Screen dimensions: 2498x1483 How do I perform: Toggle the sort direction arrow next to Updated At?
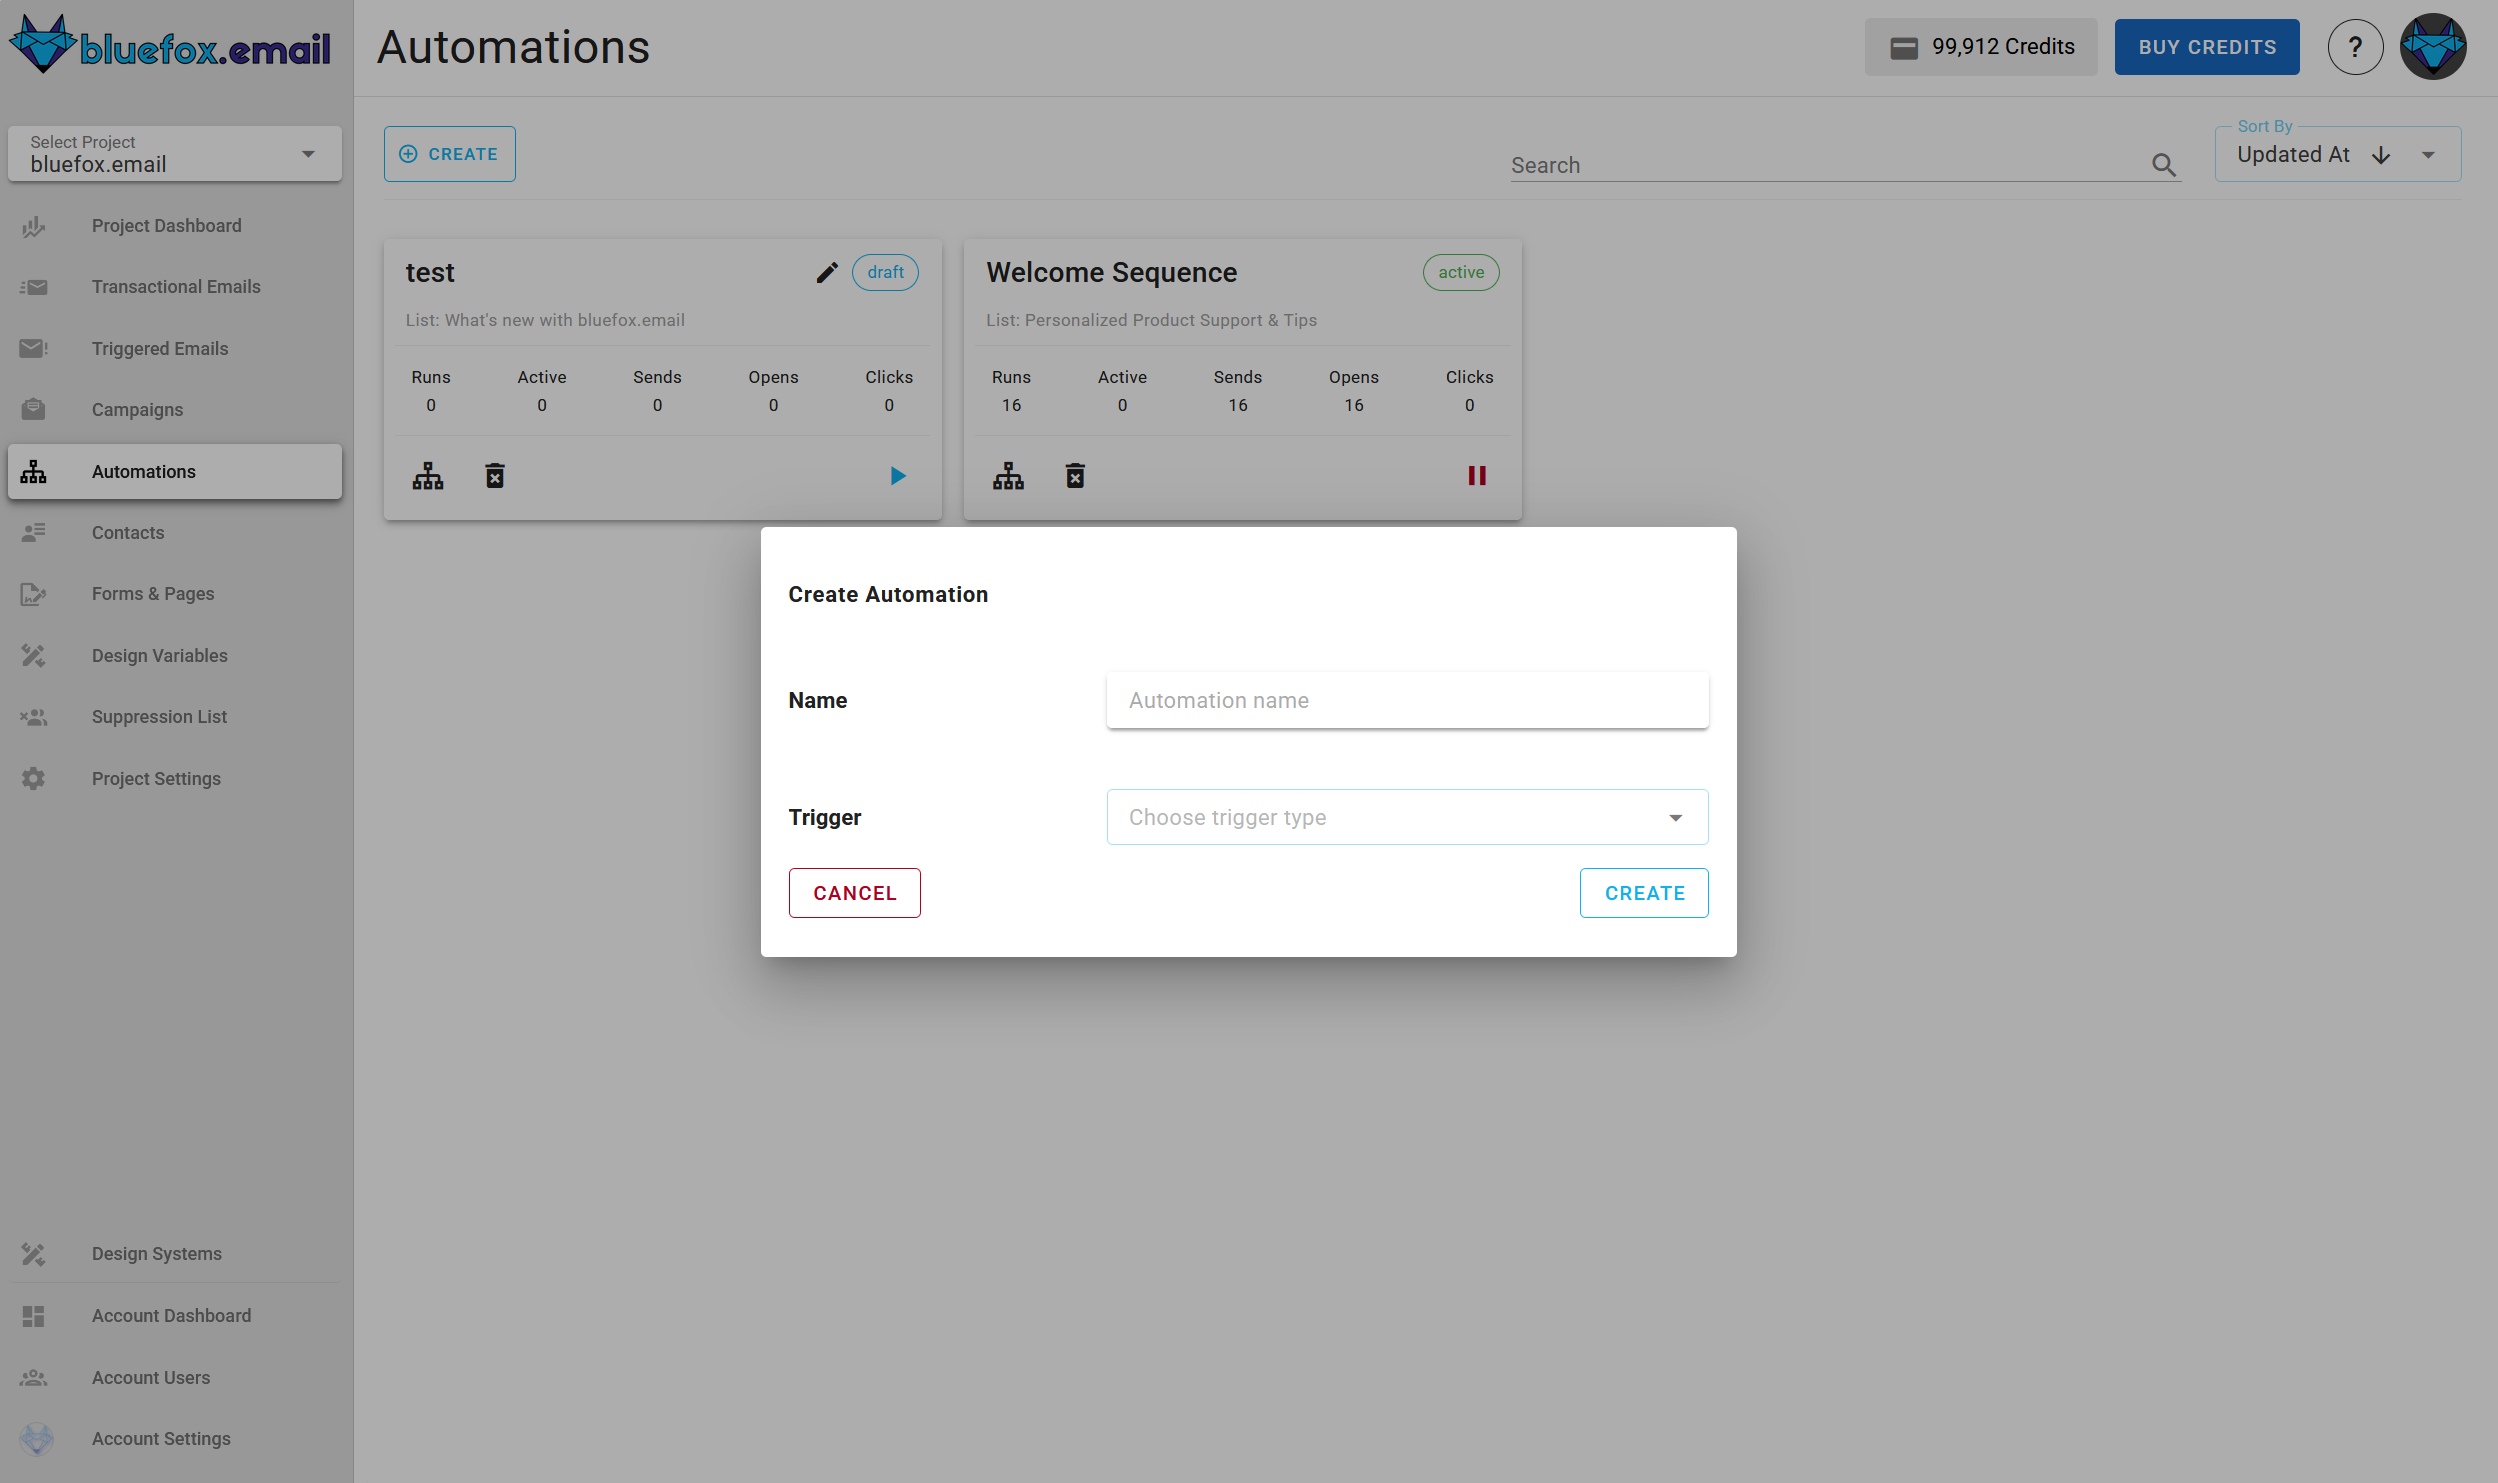[x=2380, y=154]
